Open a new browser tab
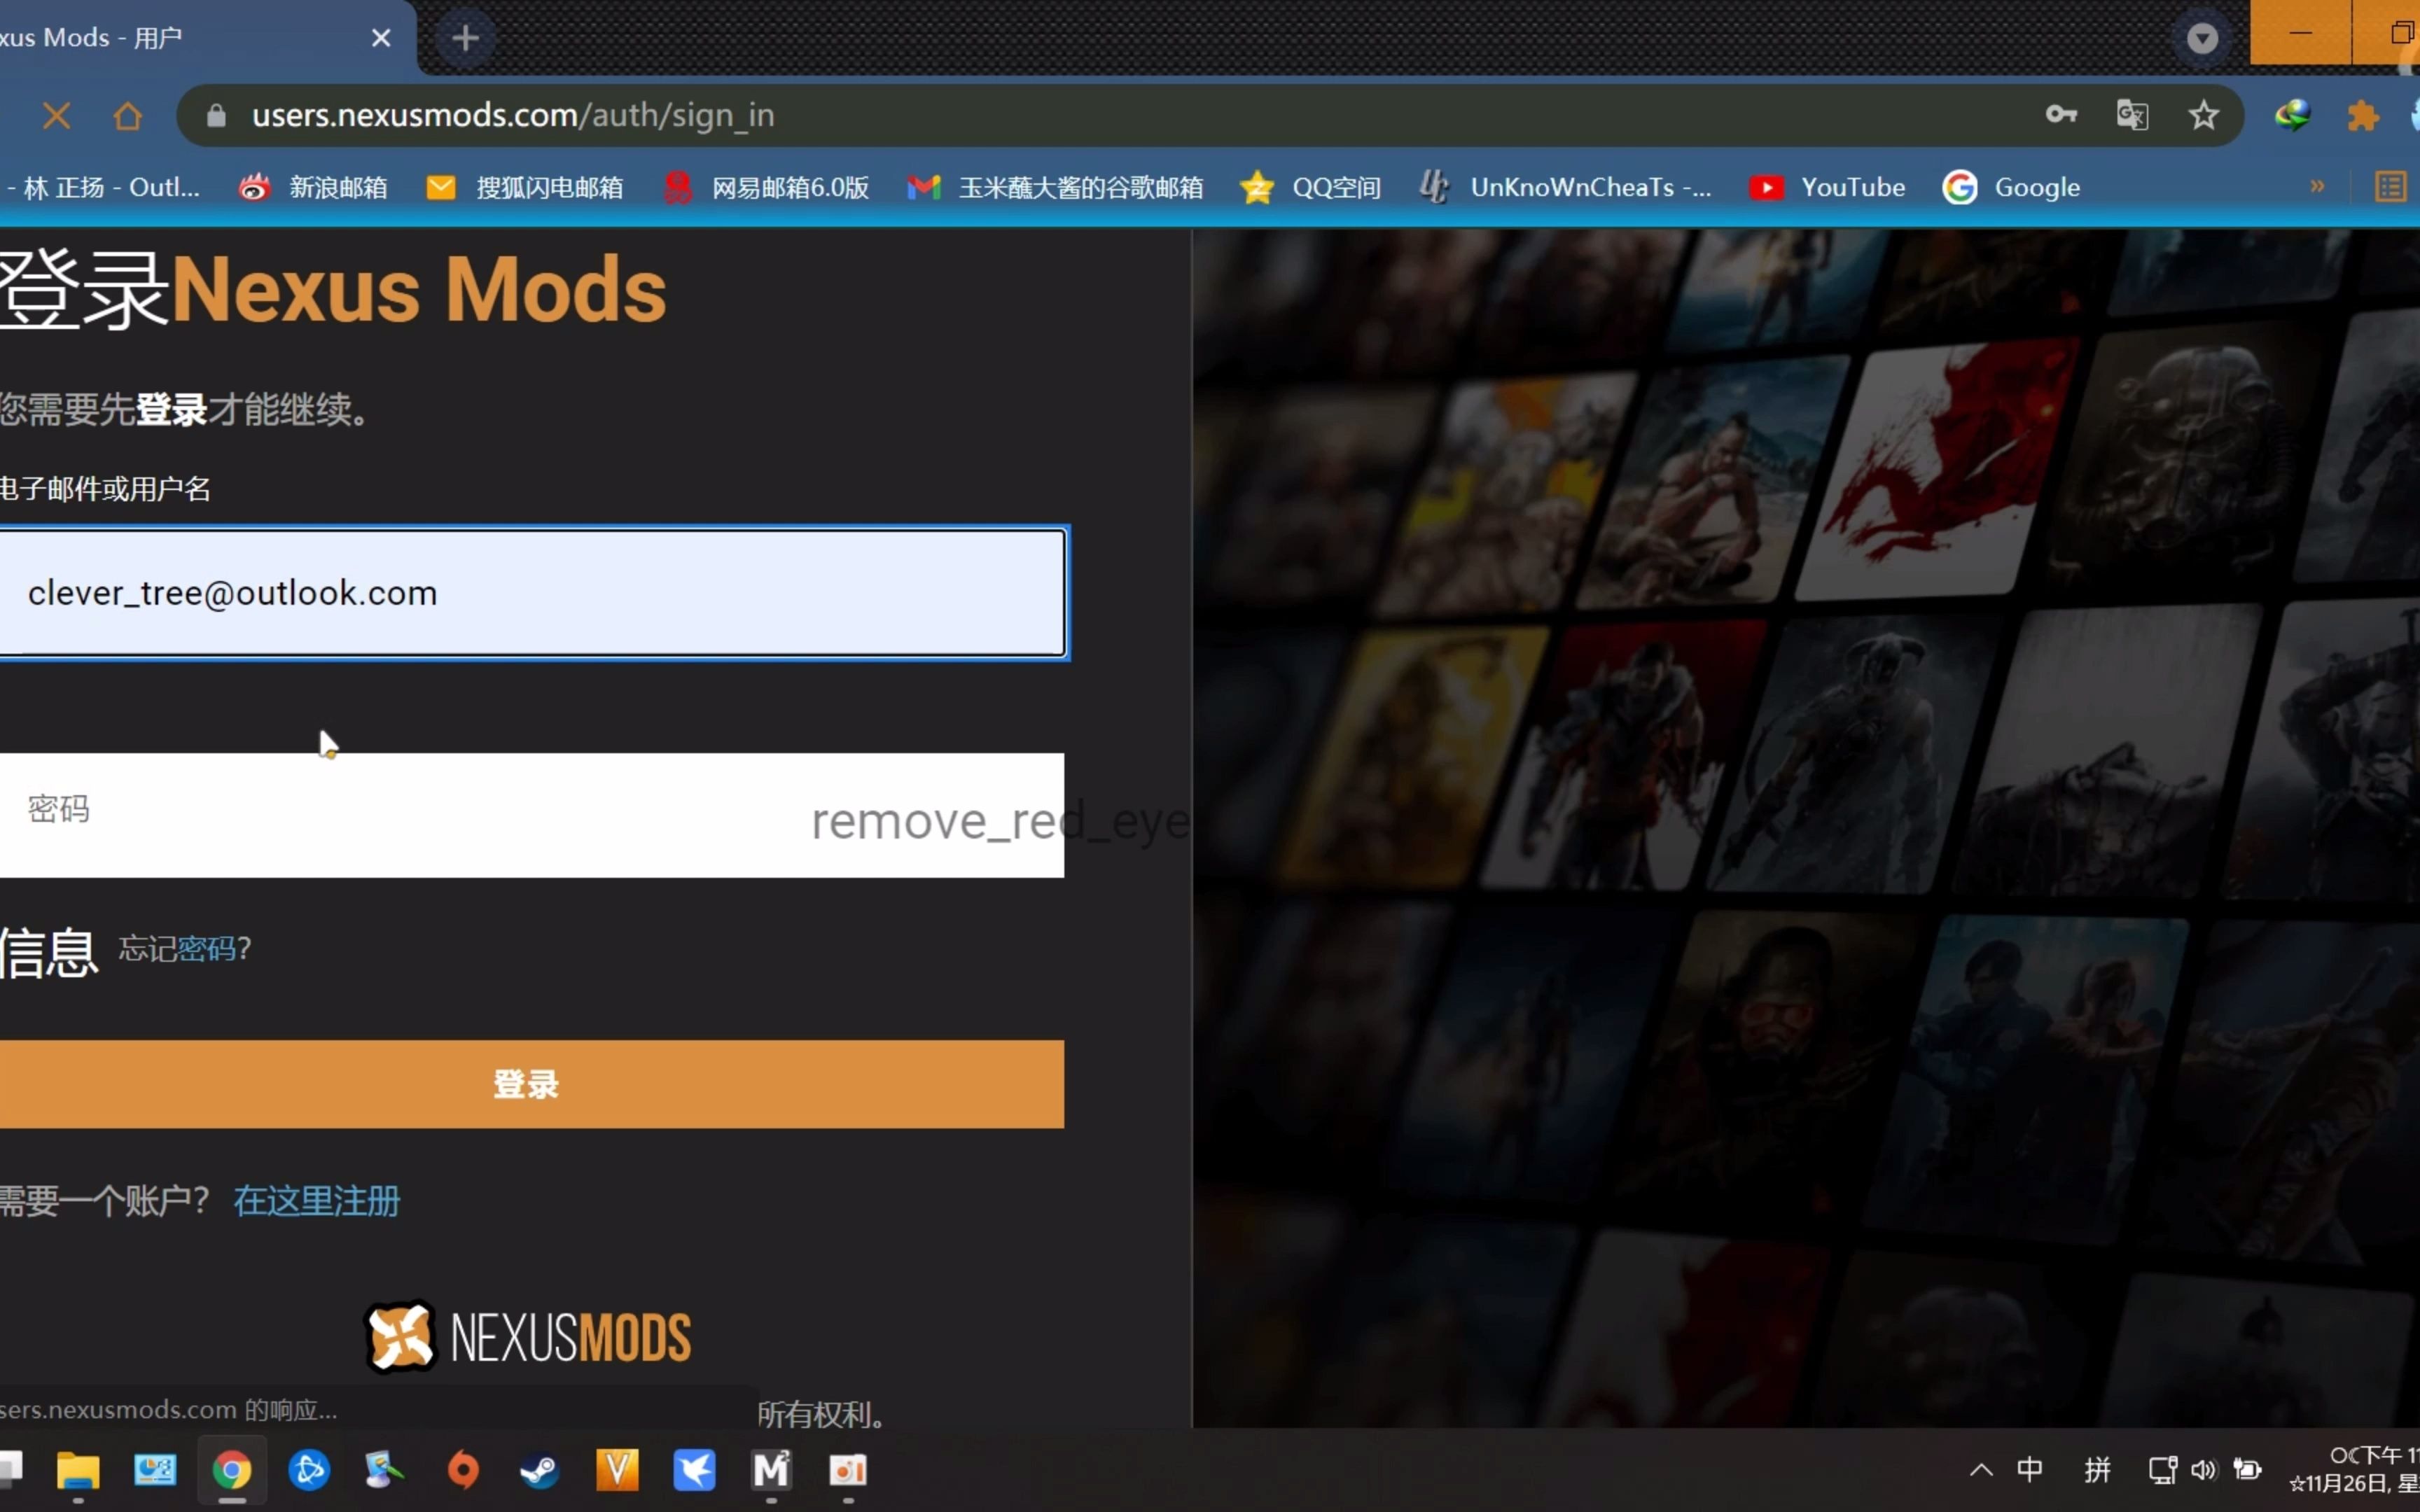Screen dimensions: 2420x1512 [x=465, y=38]
